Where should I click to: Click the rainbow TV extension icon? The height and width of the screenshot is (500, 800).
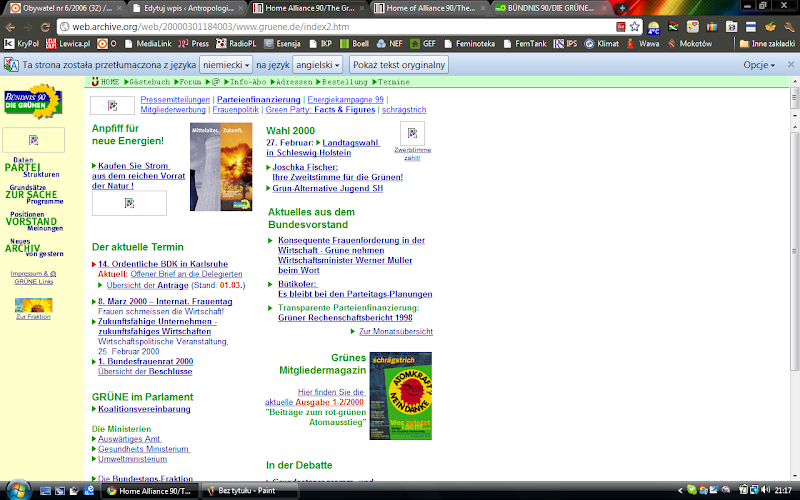712,27
